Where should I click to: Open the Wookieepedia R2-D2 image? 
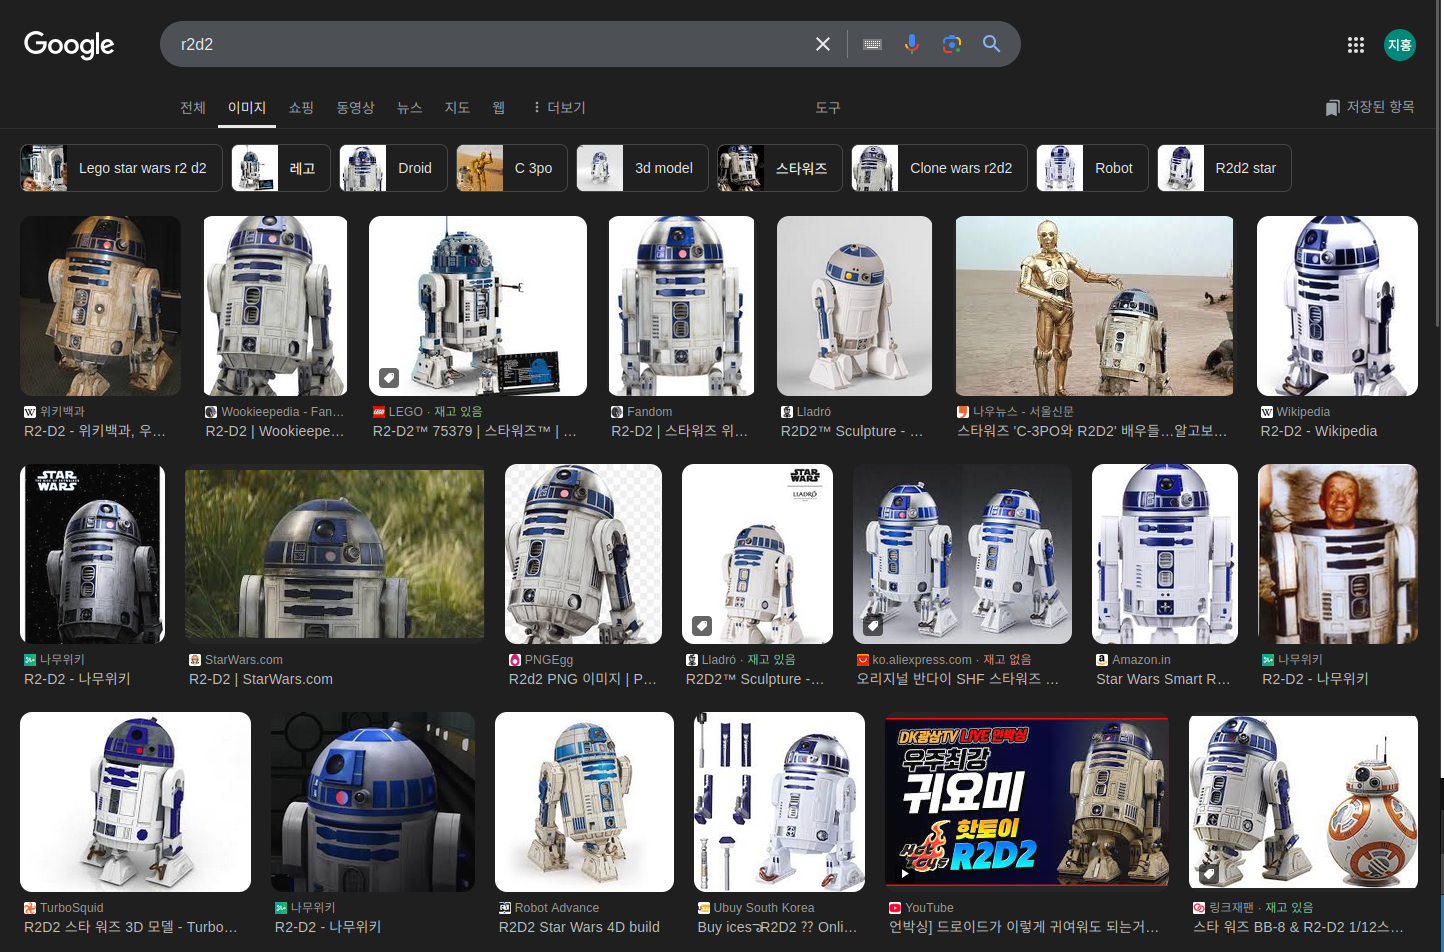(x=275, y=306)
